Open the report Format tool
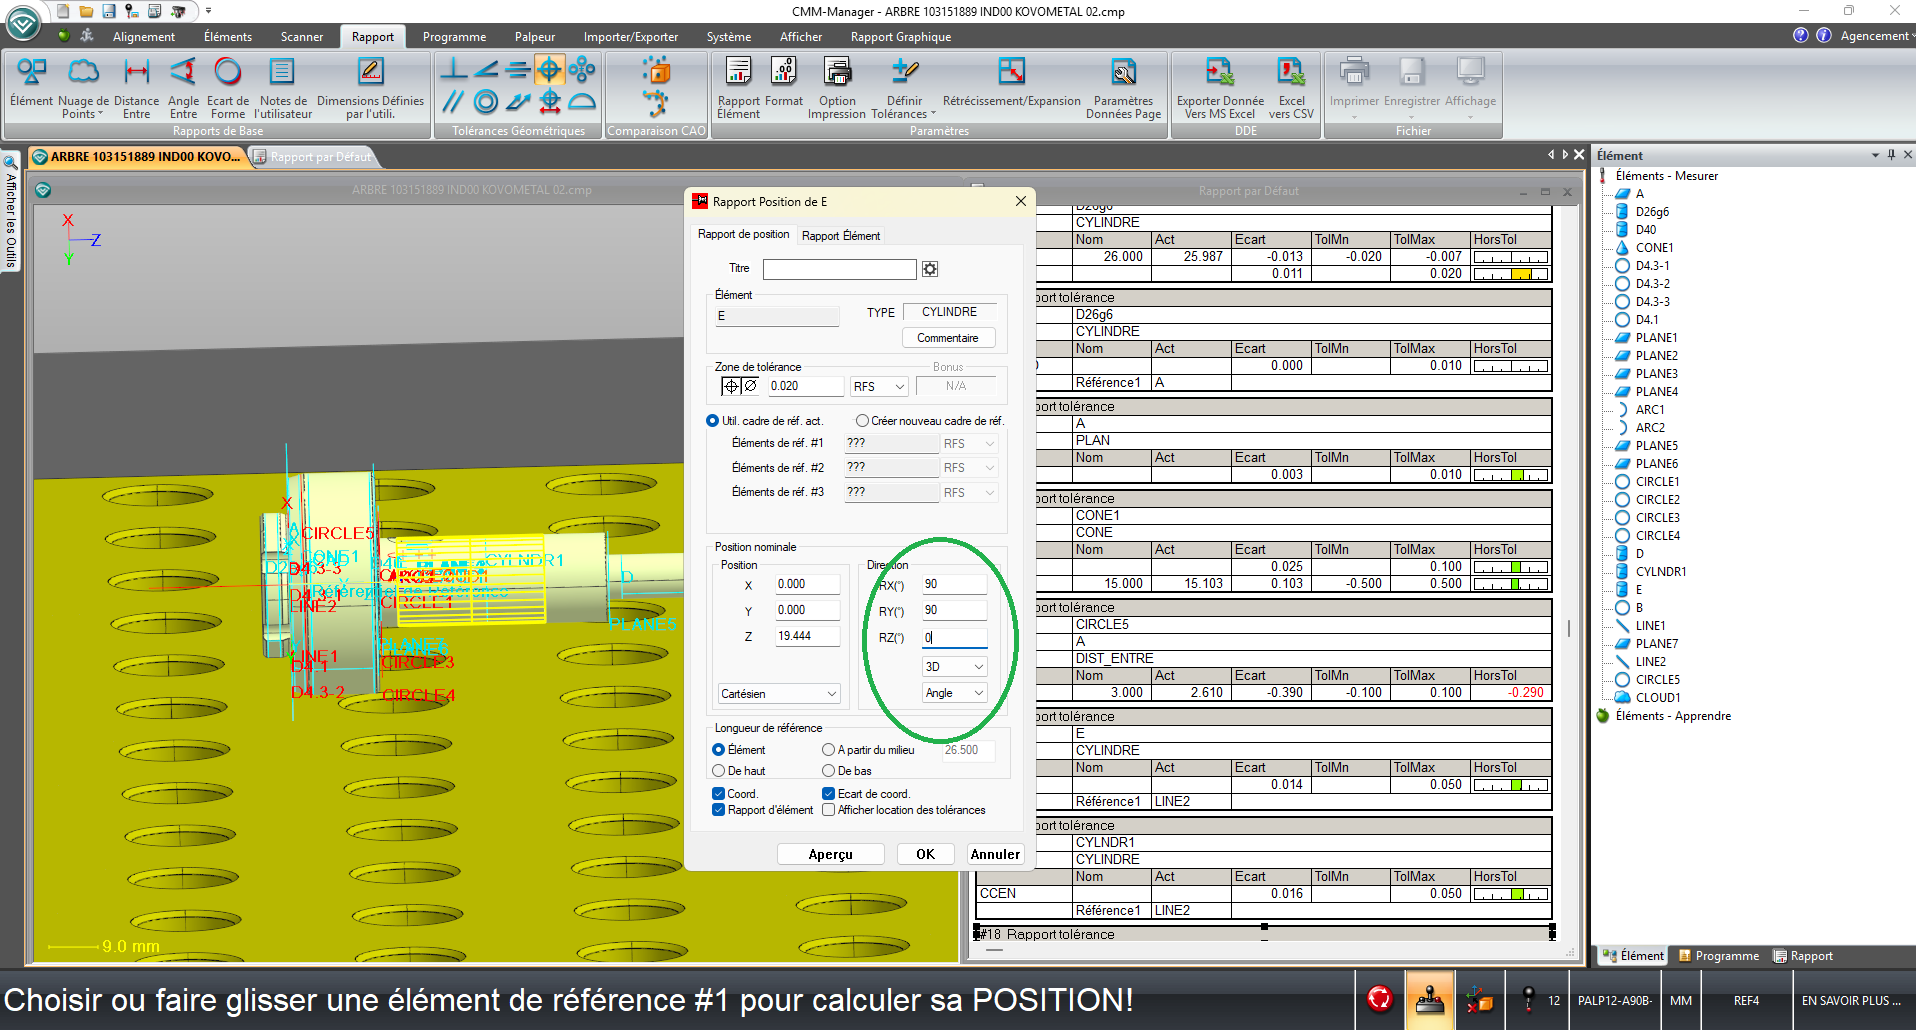 point(784,82)
